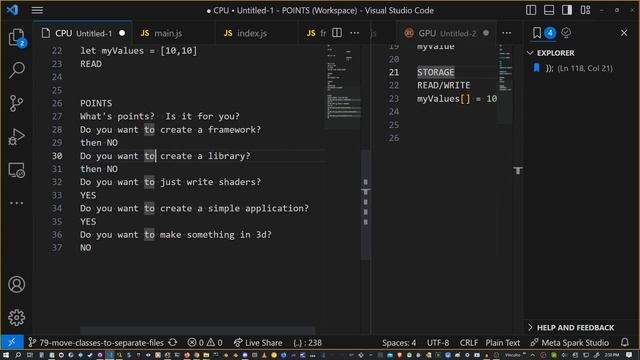Open the Accounts menu
This screenshot has width=640, height=360.
coord(16,284)
